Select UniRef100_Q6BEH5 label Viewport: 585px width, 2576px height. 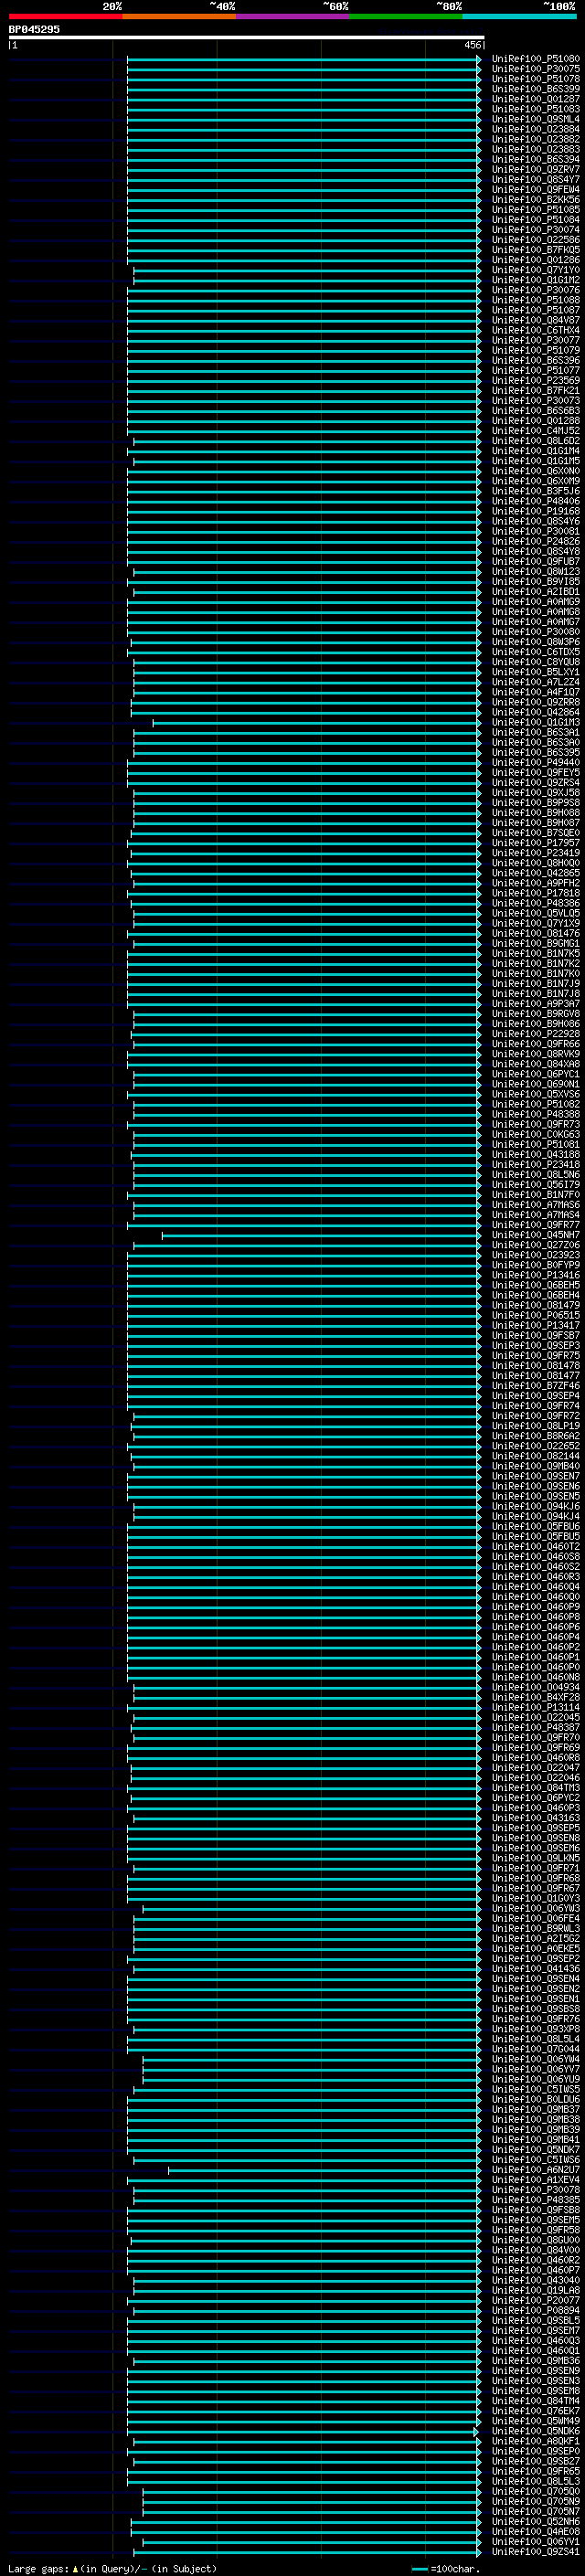click(535, 1285)
